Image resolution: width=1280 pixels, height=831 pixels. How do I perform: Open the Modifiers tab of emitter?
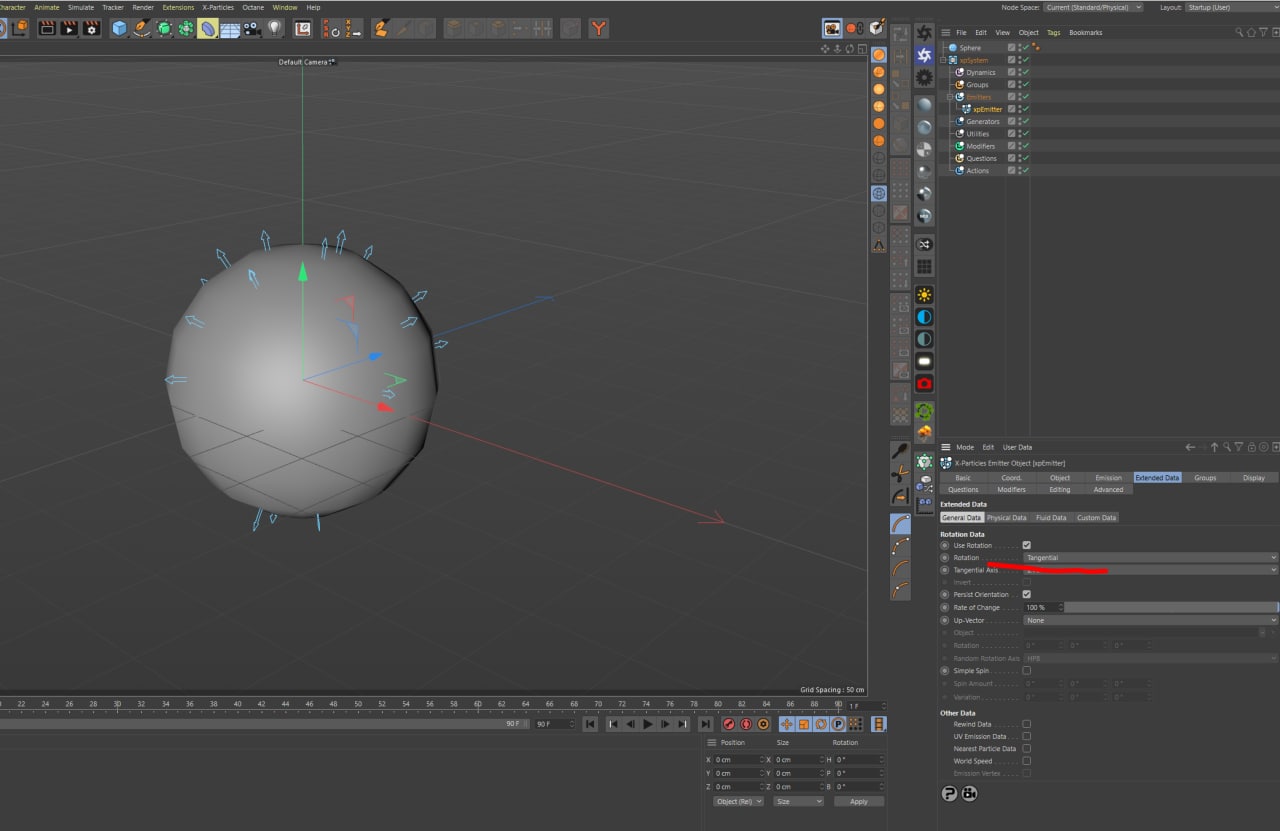coord(1011,490)
